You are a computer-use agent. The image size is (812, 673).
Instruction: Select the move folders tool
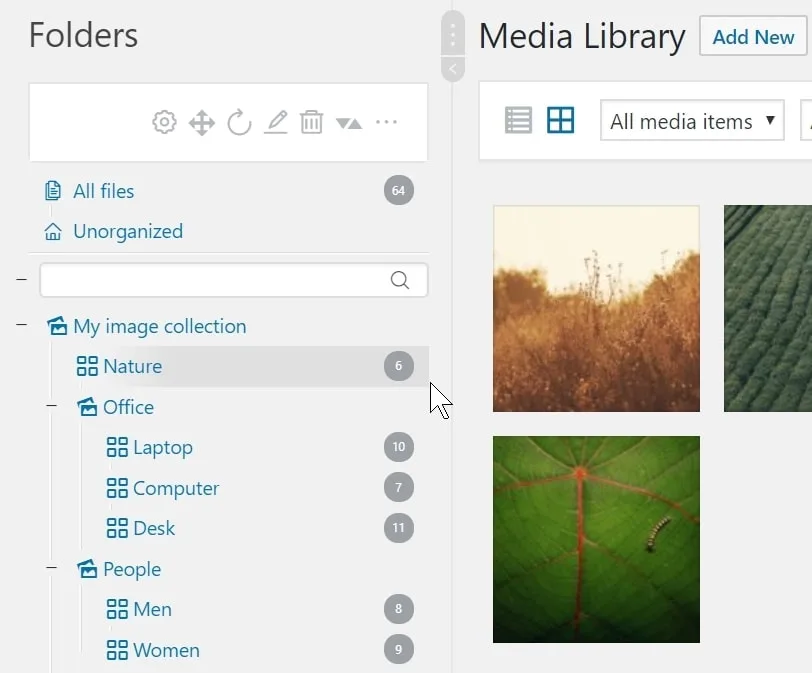pos(201,122)
